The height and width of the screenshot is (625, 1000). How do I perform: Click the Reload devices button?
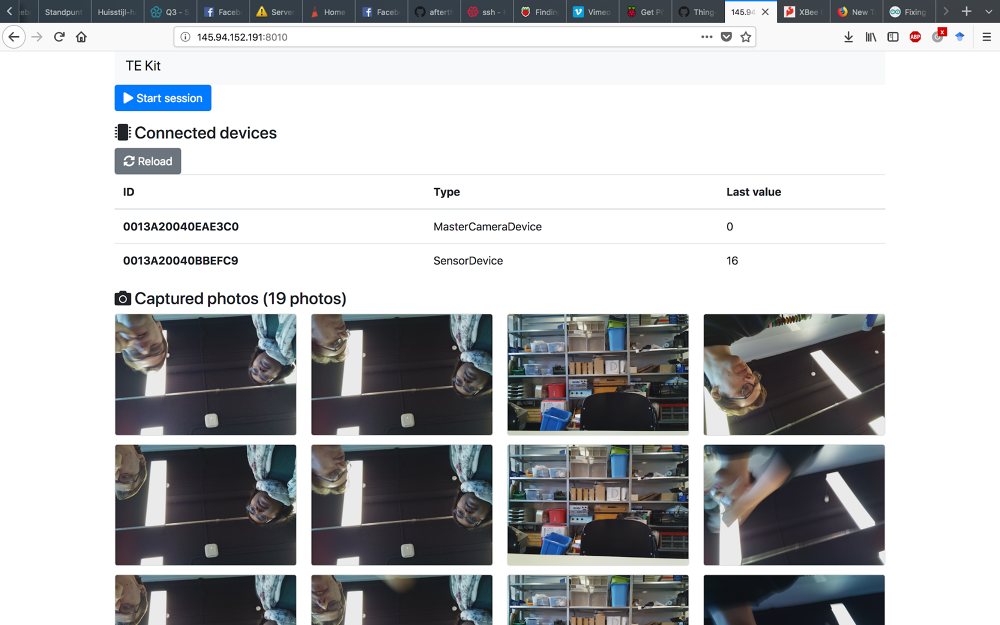click(148, 161)
